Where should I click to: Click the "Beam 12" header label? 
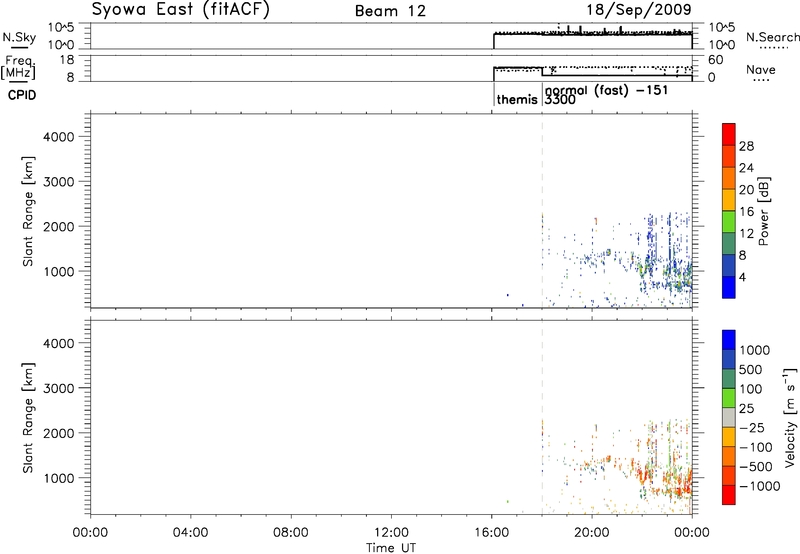click(x=390, y=11)
